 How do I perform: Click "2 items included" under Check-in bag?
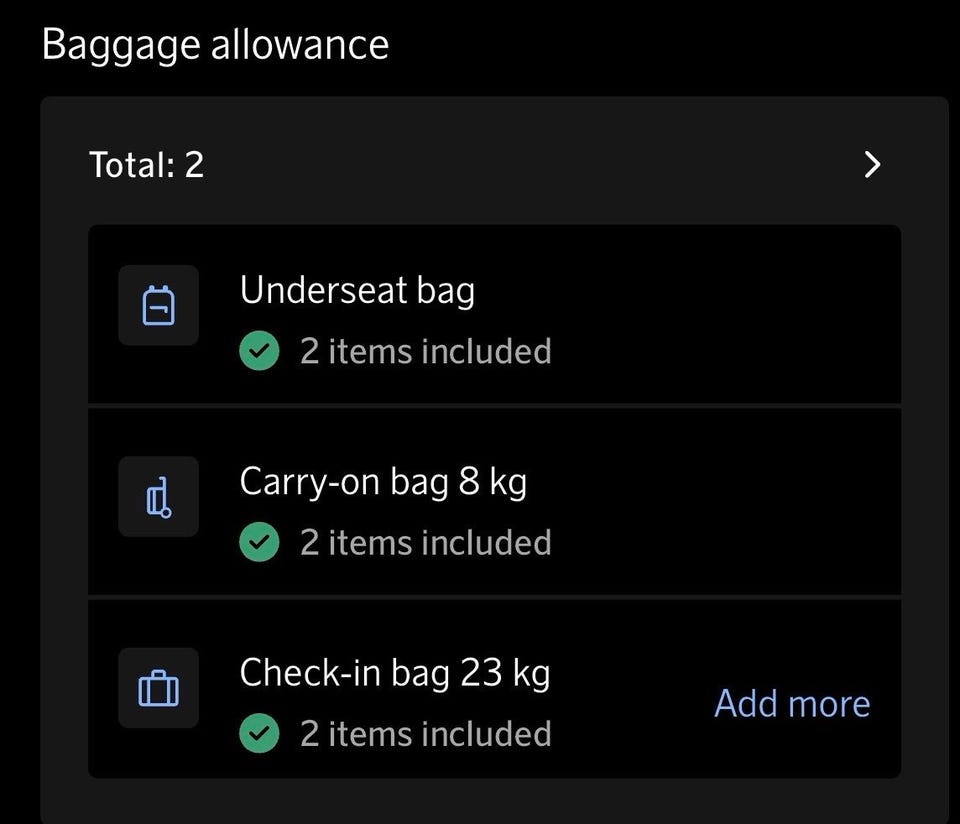point(425,733)
